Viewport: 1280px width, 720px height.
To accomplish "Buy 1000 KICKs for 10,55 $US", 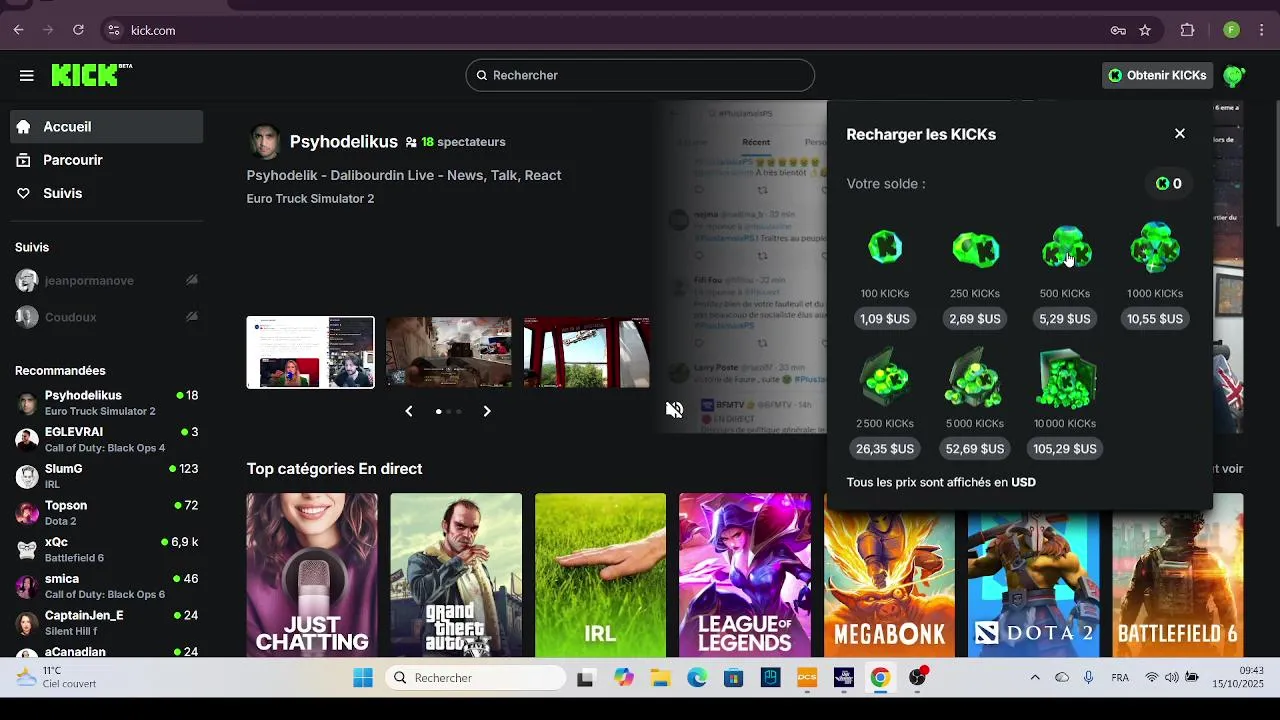I will coord(1155,319).
